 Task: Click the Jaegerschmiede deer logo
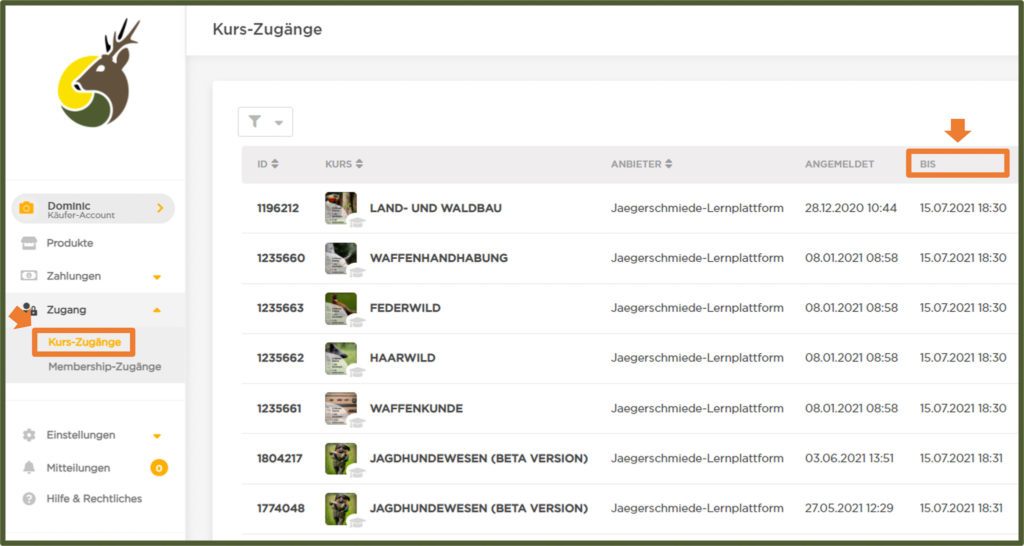pyautogui.click(x=99, y=73)
